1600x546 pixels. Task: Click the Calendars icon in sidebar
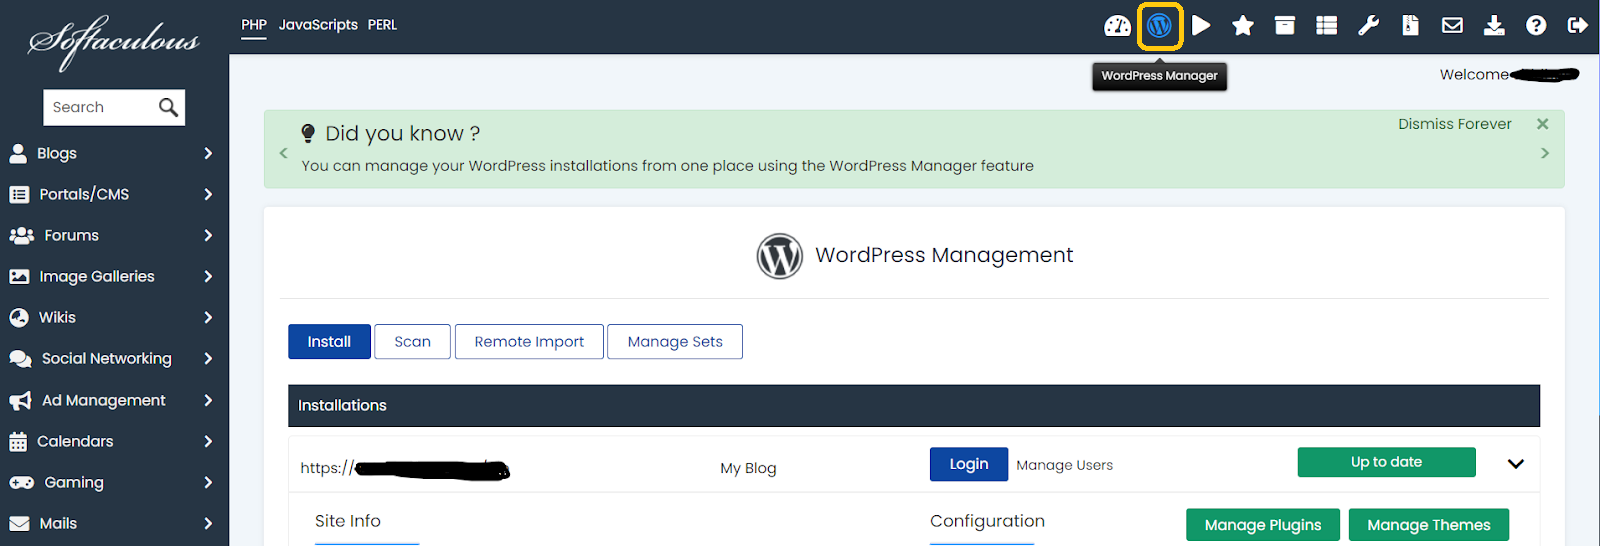coord(18,441)
